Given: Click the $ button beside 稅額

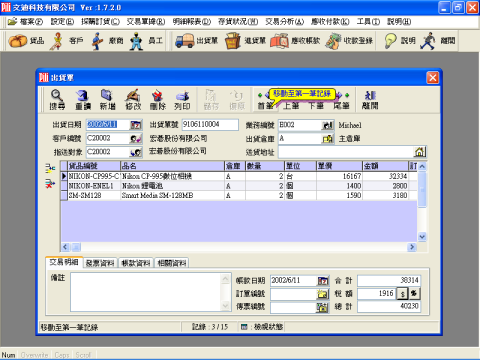Looking at the screenshot, I should click(x=402, y=294).
